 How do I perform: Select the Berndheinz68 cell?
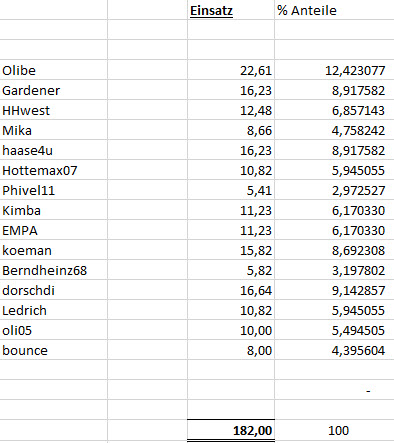[x=54, y=270]
